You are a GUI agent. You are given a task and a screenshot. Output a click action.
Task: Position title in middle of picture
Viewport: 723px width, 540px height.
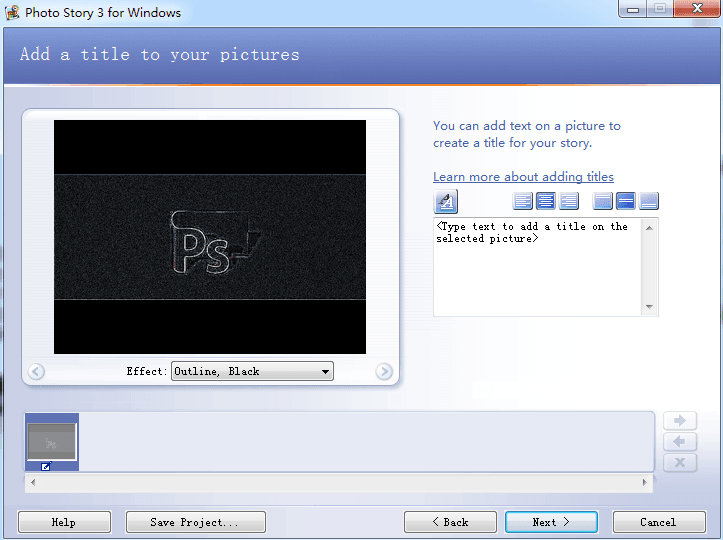coord(626,201)
